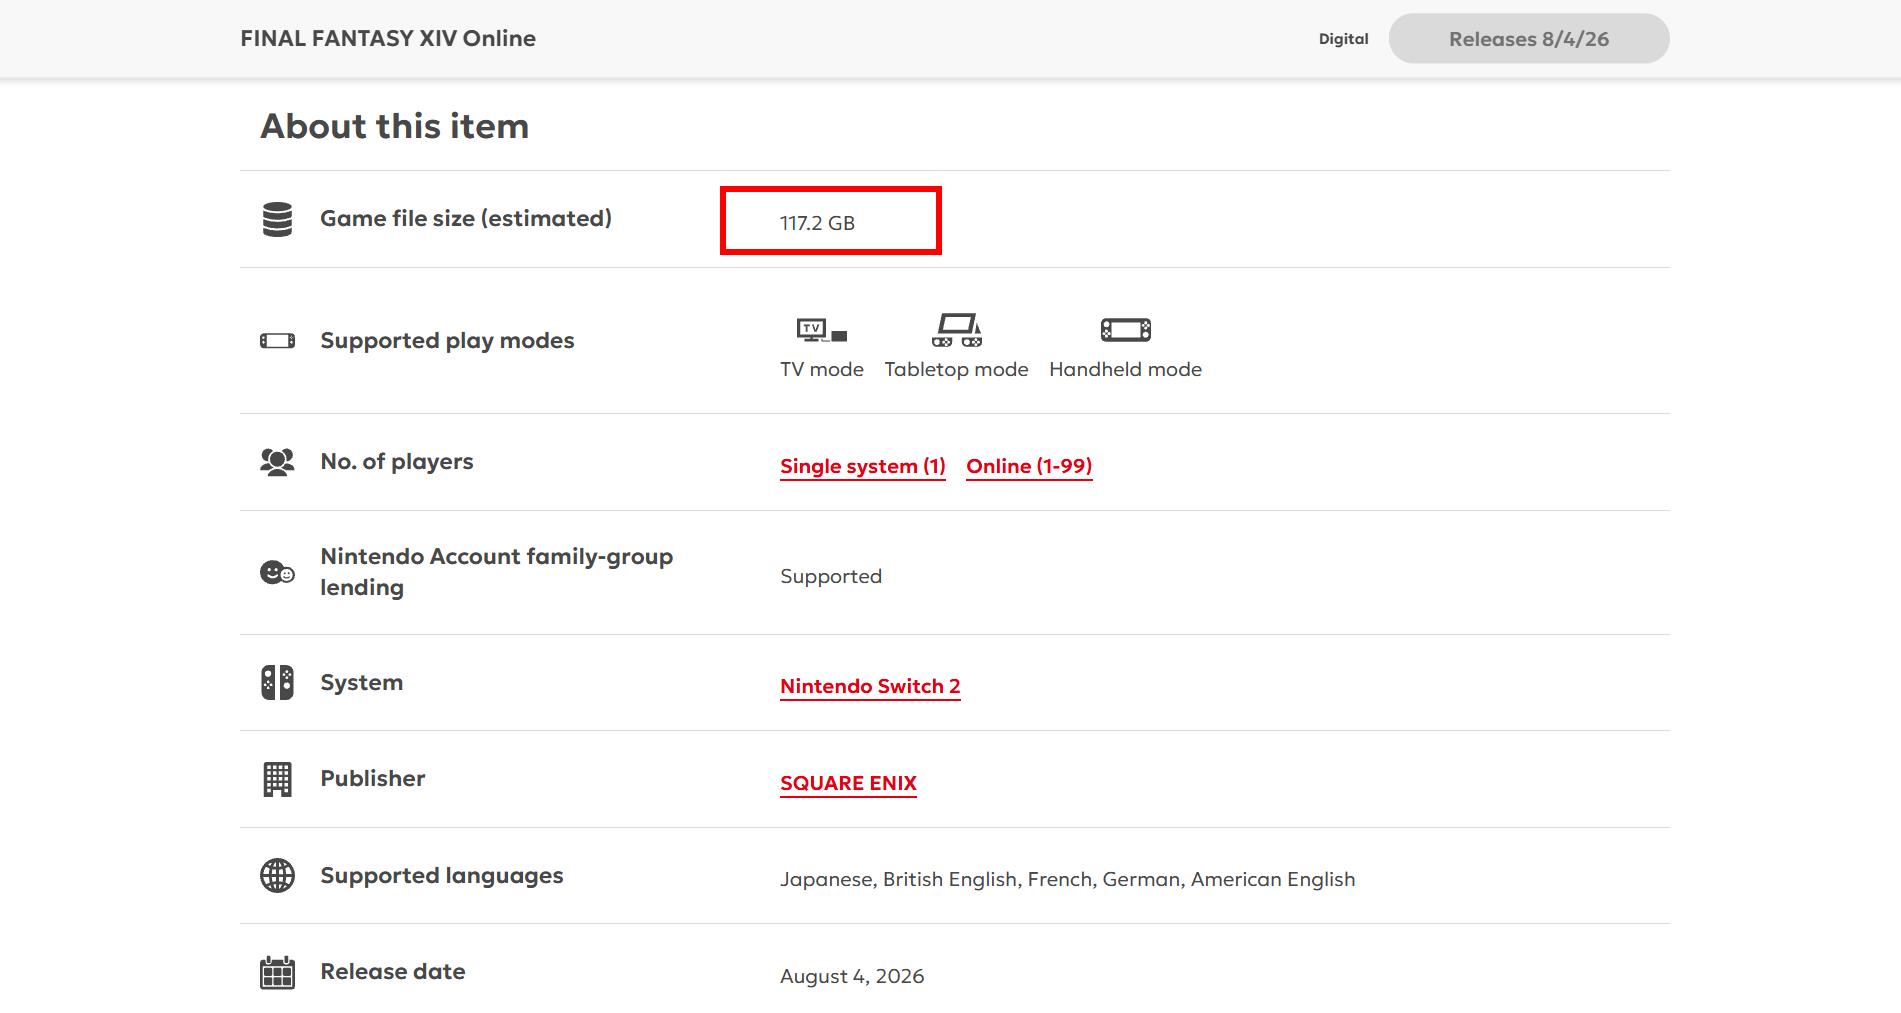
Task: Click the 117.2 GB file size value
Action: point(817,223)
